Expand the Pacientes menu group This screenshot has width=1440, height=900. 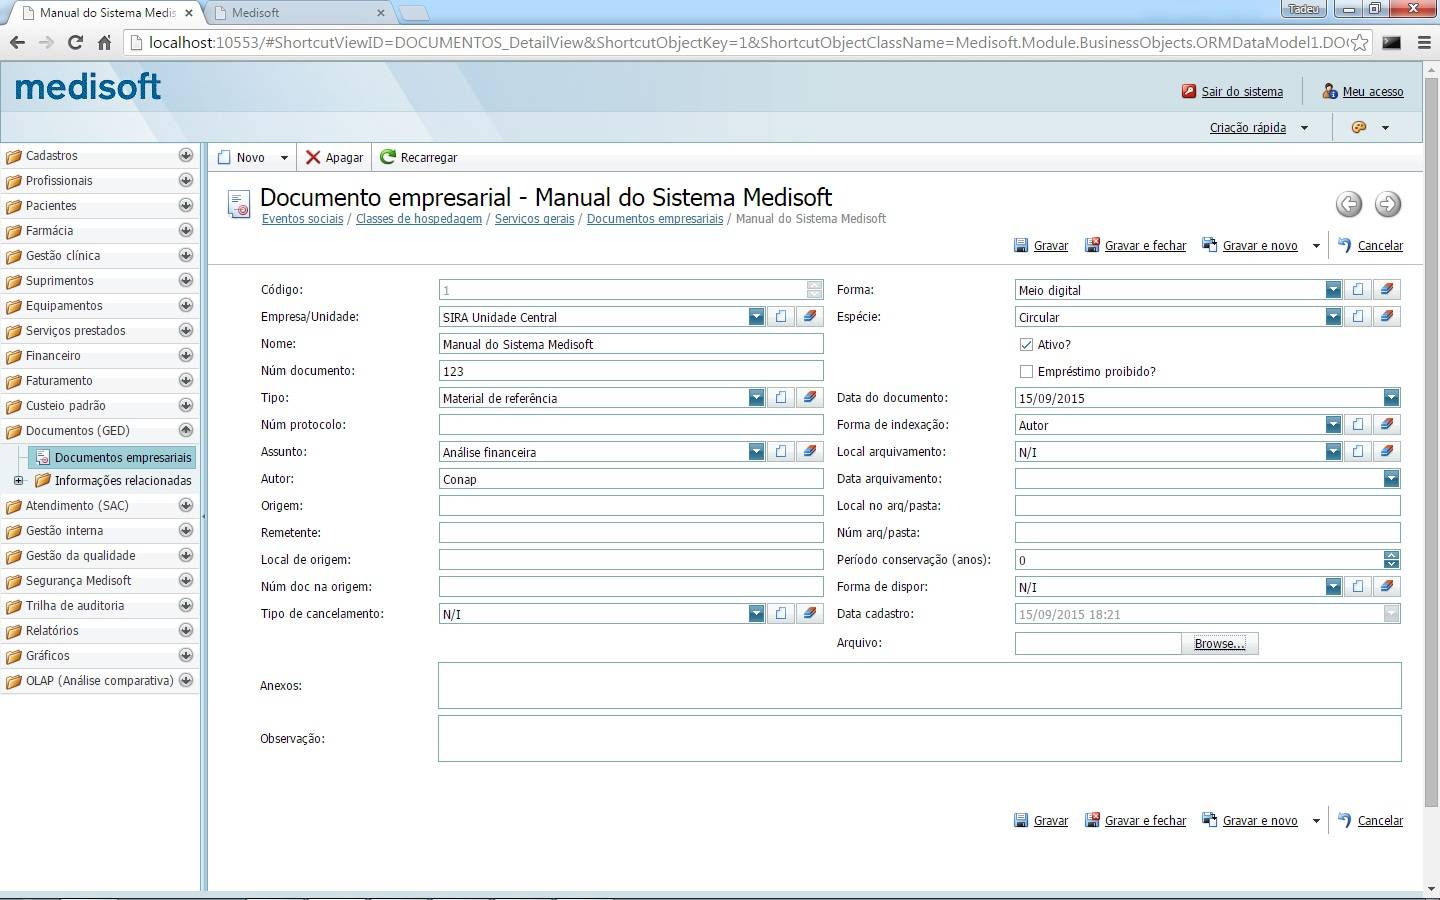pos(186,205)
